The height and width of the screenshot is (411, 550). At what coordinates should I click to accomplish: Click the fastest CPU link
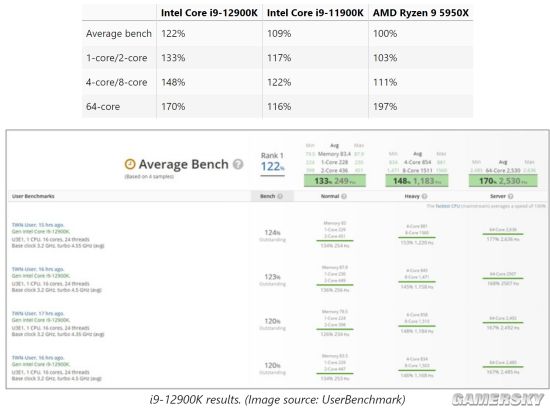[x=448, y=206]
